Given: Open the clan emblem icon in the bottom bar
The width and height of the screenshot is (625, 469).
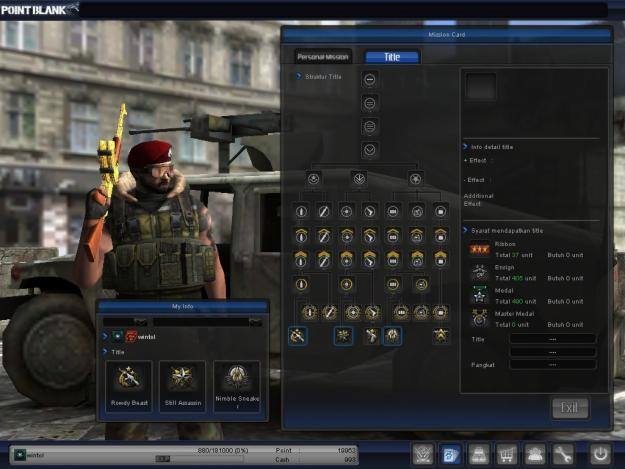Looking at the screenshot, I should coord(423,454).
